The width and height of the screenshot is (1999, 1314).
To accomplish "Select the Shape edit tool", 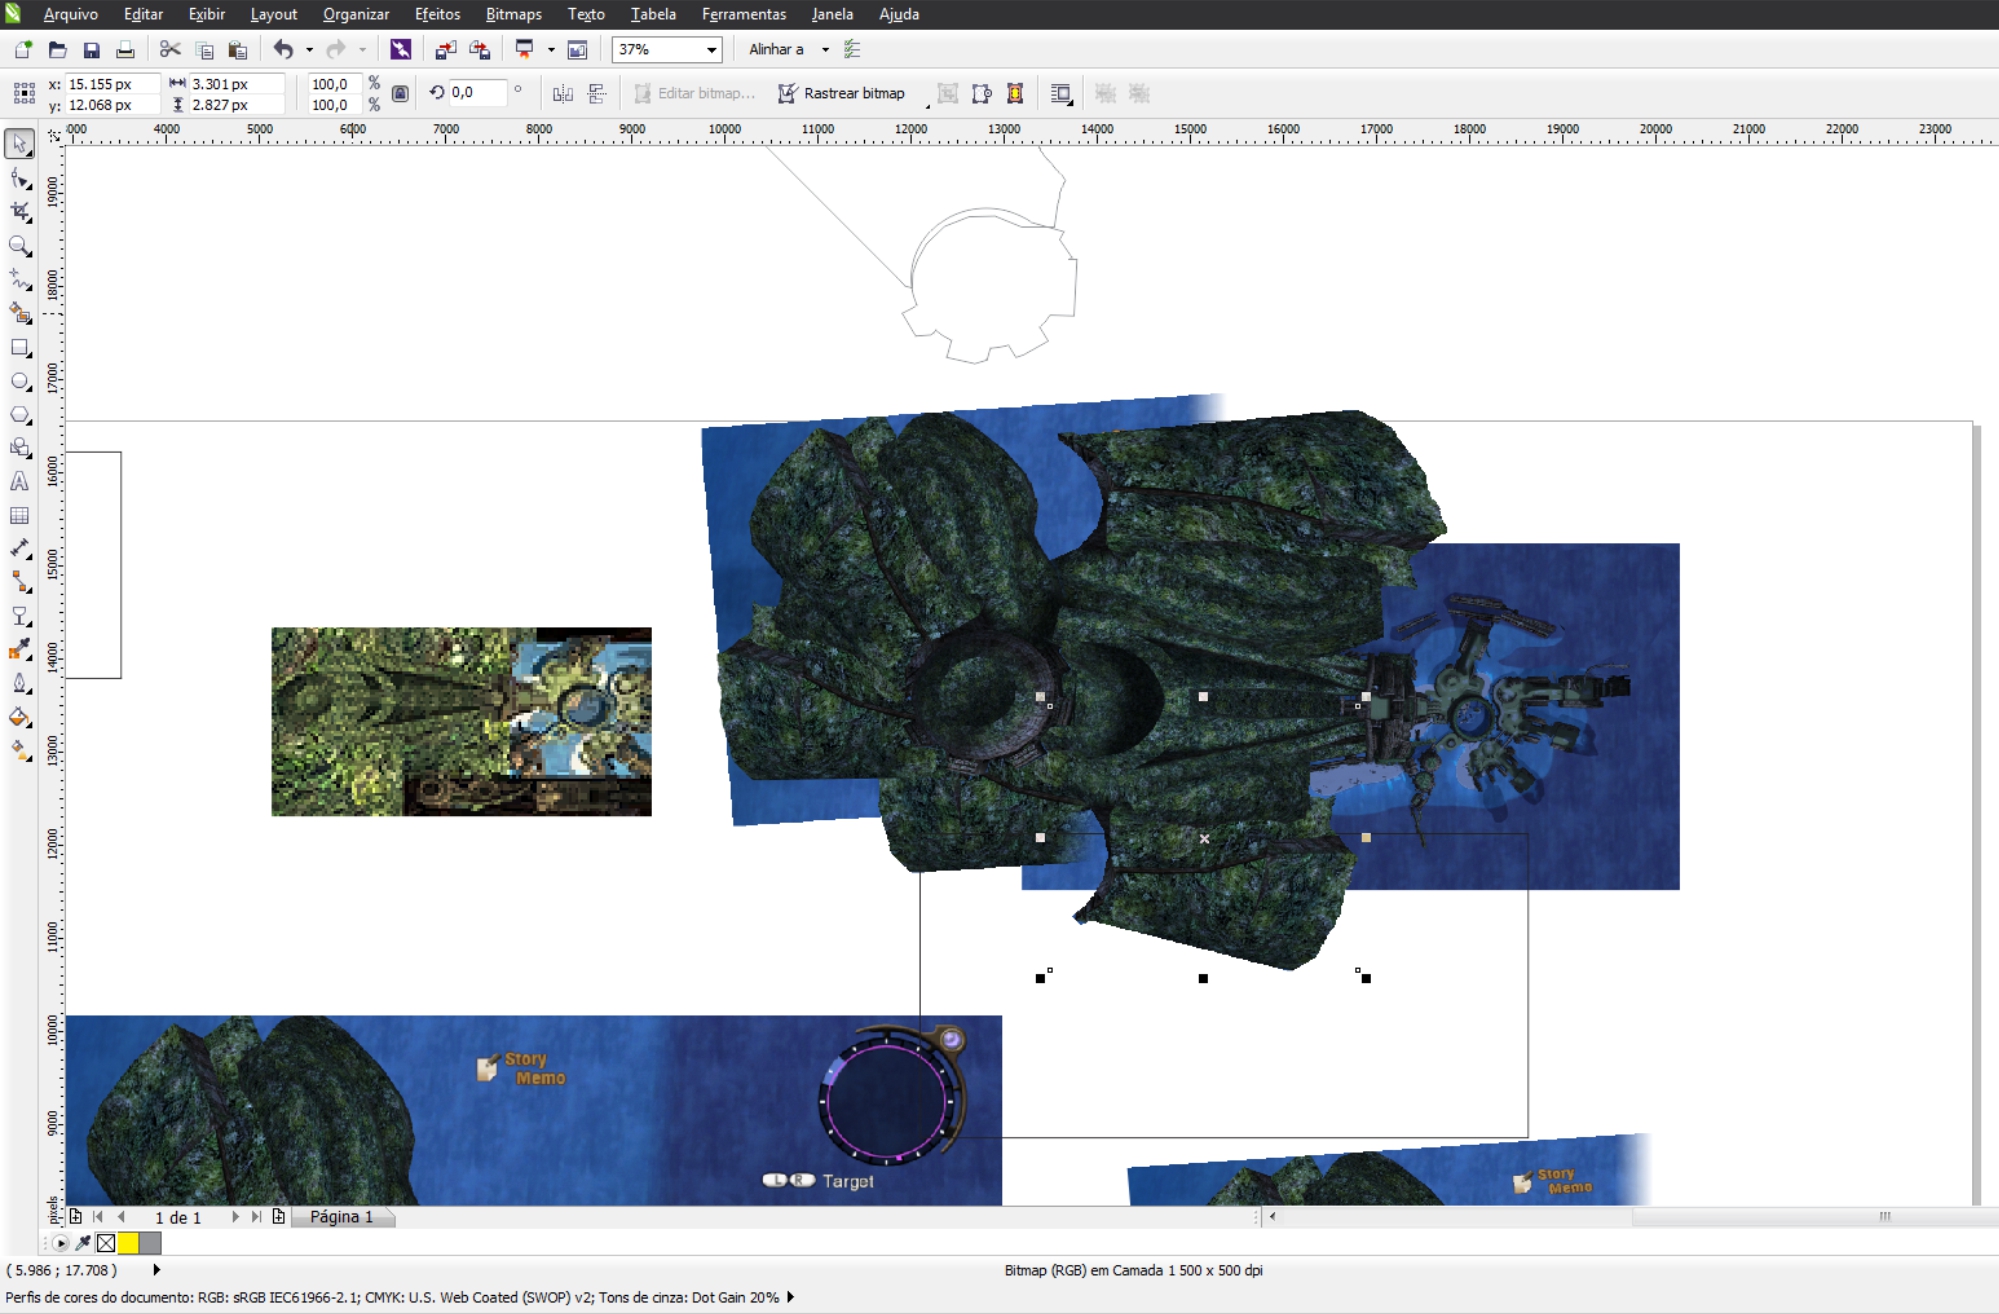I will click(x=20, y=179).
